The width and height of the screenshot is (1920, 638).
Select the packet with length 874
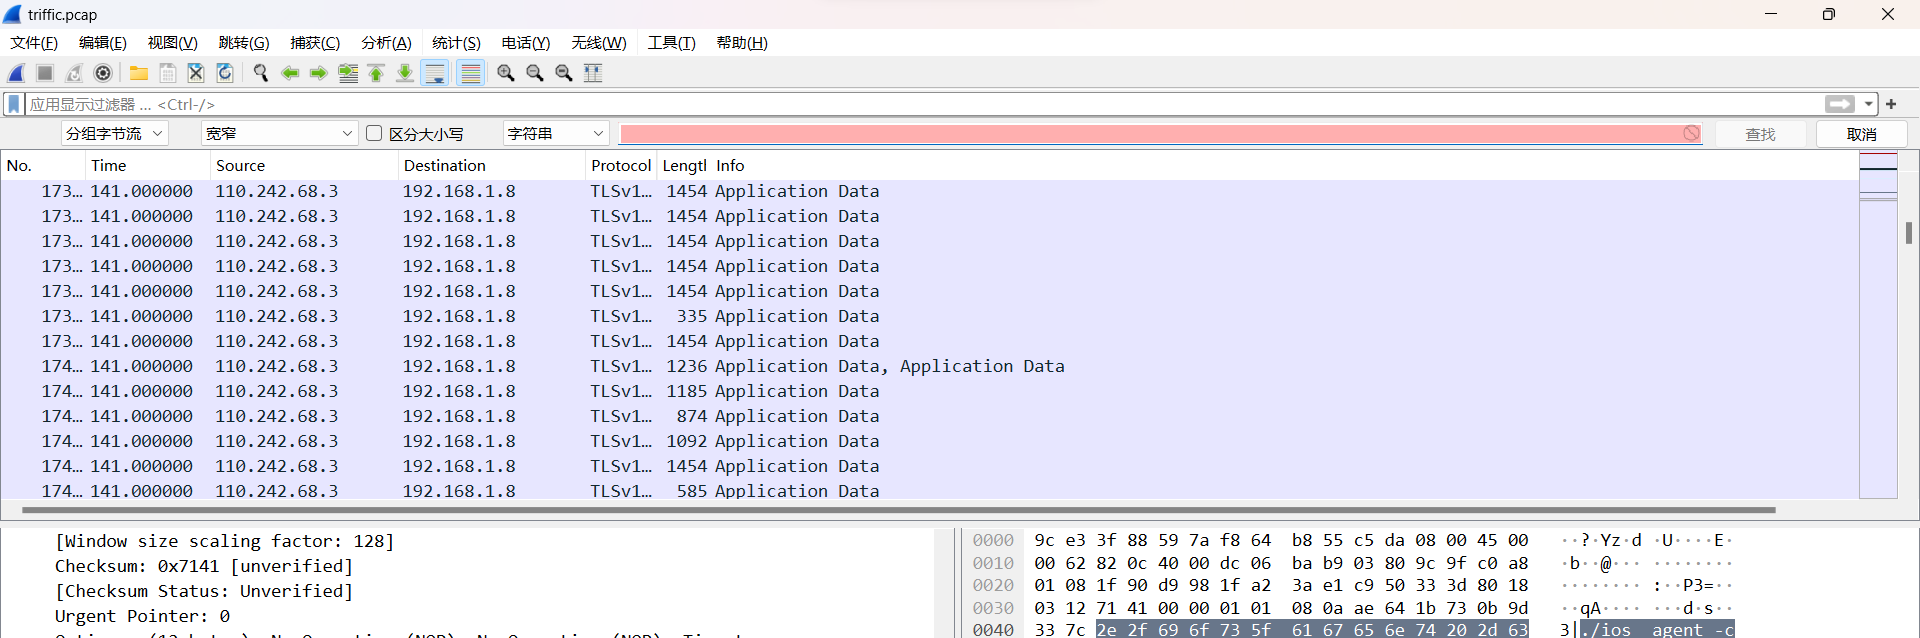click(928, 416)
